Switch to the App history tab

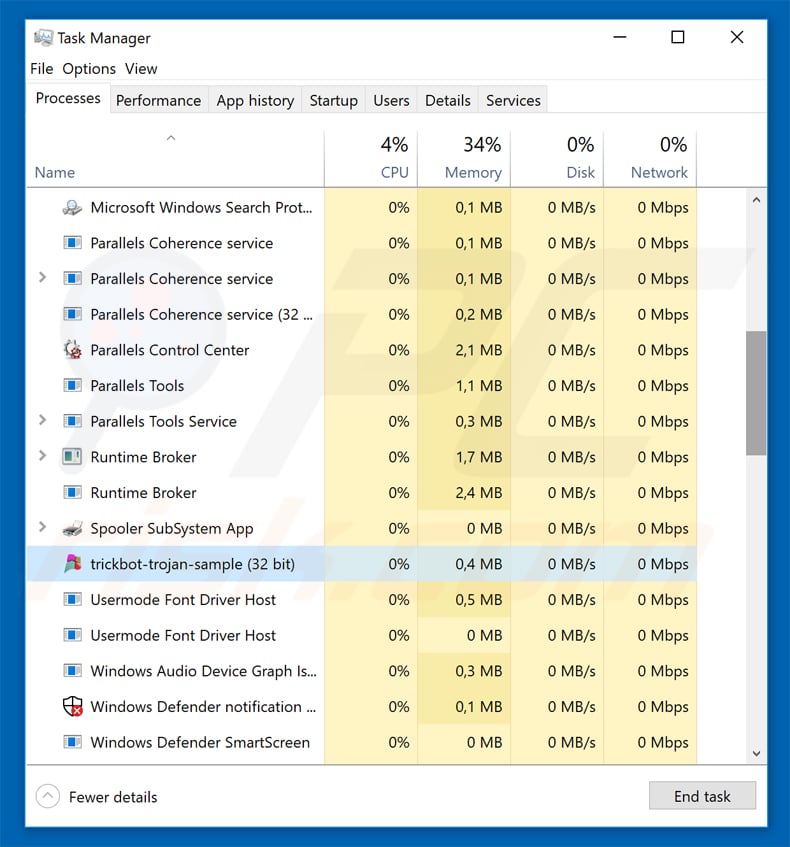255,100
